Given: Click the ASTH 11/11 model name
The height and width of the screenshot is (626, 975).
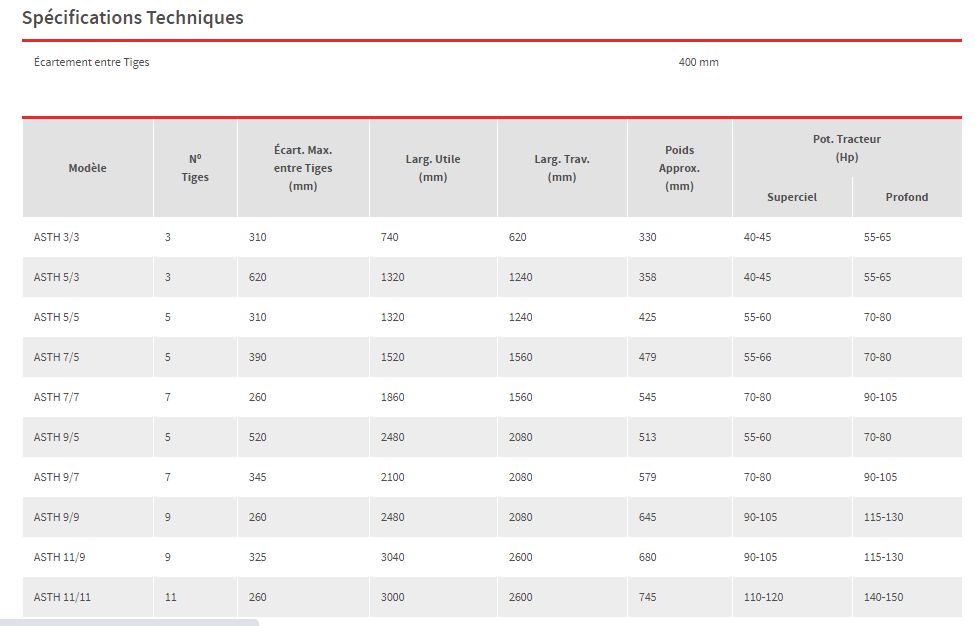Looking at the screenshot, I should pos(62,597).
